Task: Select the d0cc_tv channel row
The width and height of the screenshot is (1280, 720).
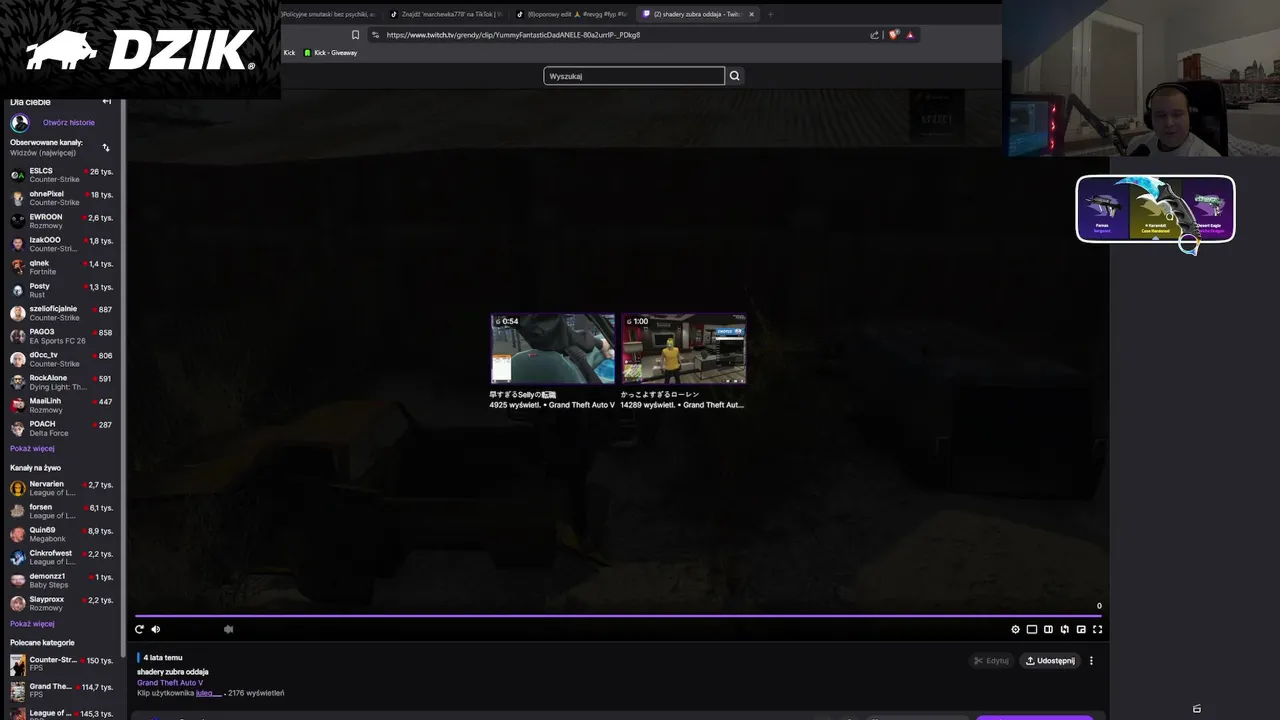Action: pos(62,359)
